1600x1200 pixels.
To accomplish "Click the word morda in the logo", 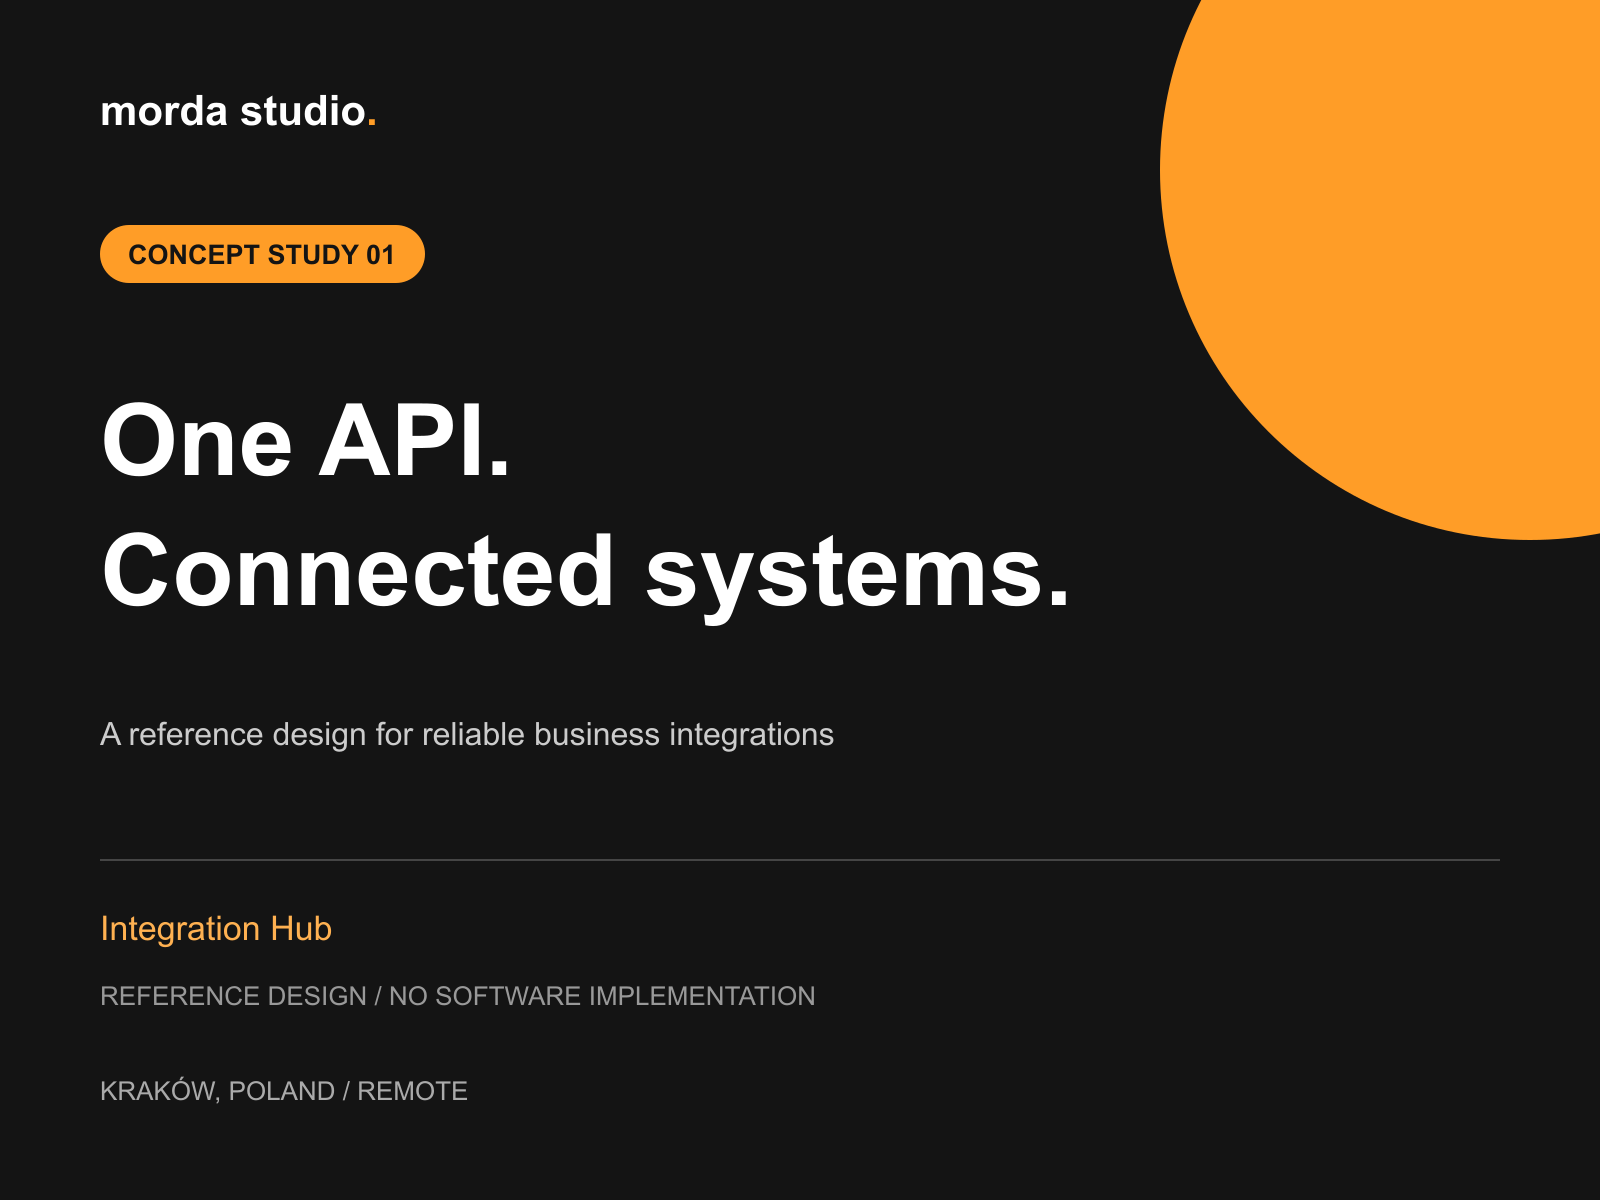I will [164, 111].
